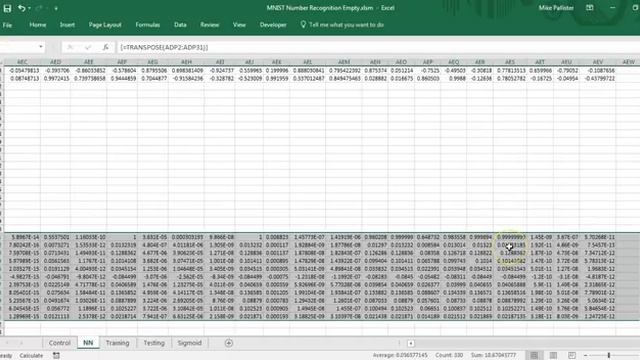Viewport: 640px width, 360px height.
Task: Select the Data ribbon tab
Action: [180, 25]
